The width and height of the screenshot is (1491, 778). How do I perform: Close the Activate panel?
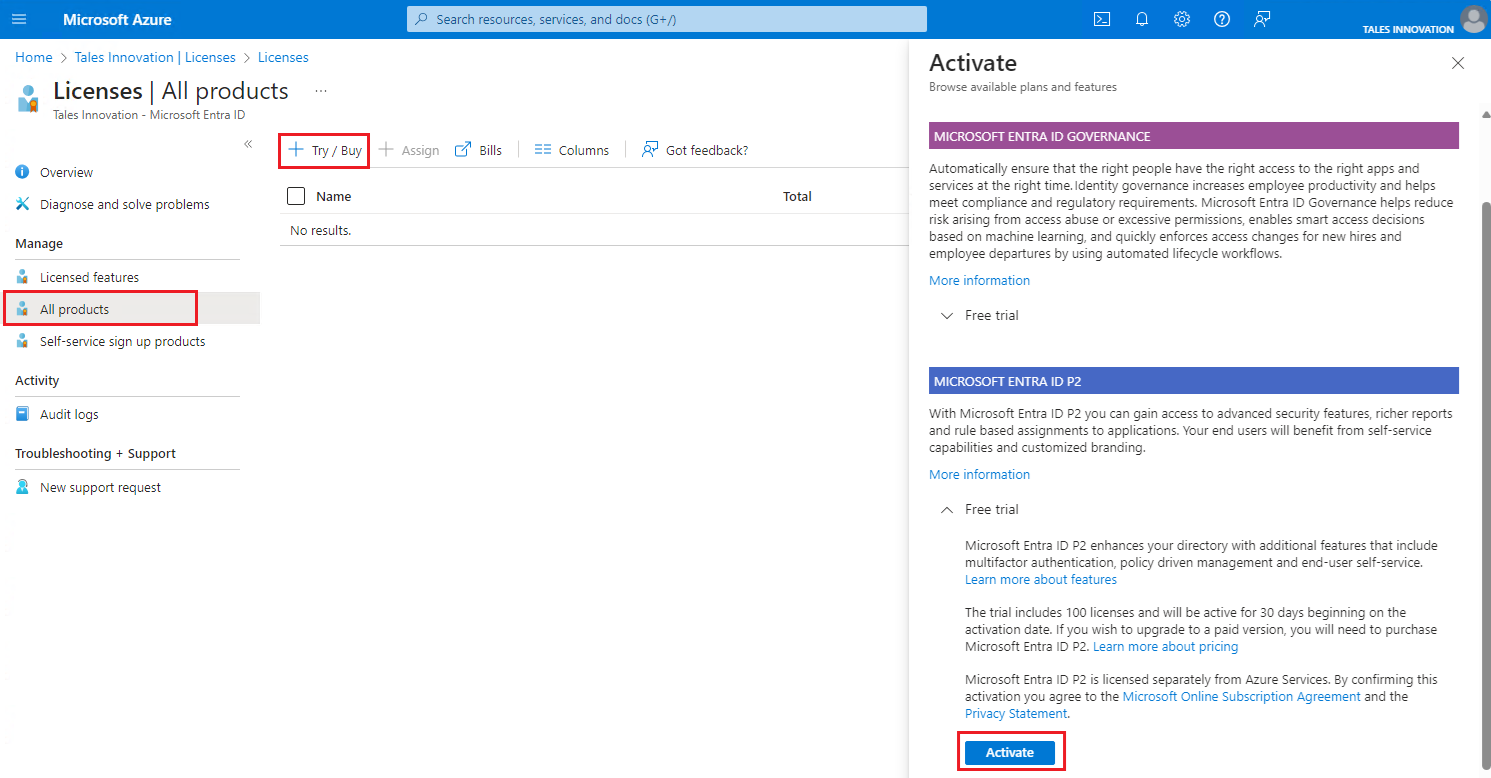[1458, 63]
